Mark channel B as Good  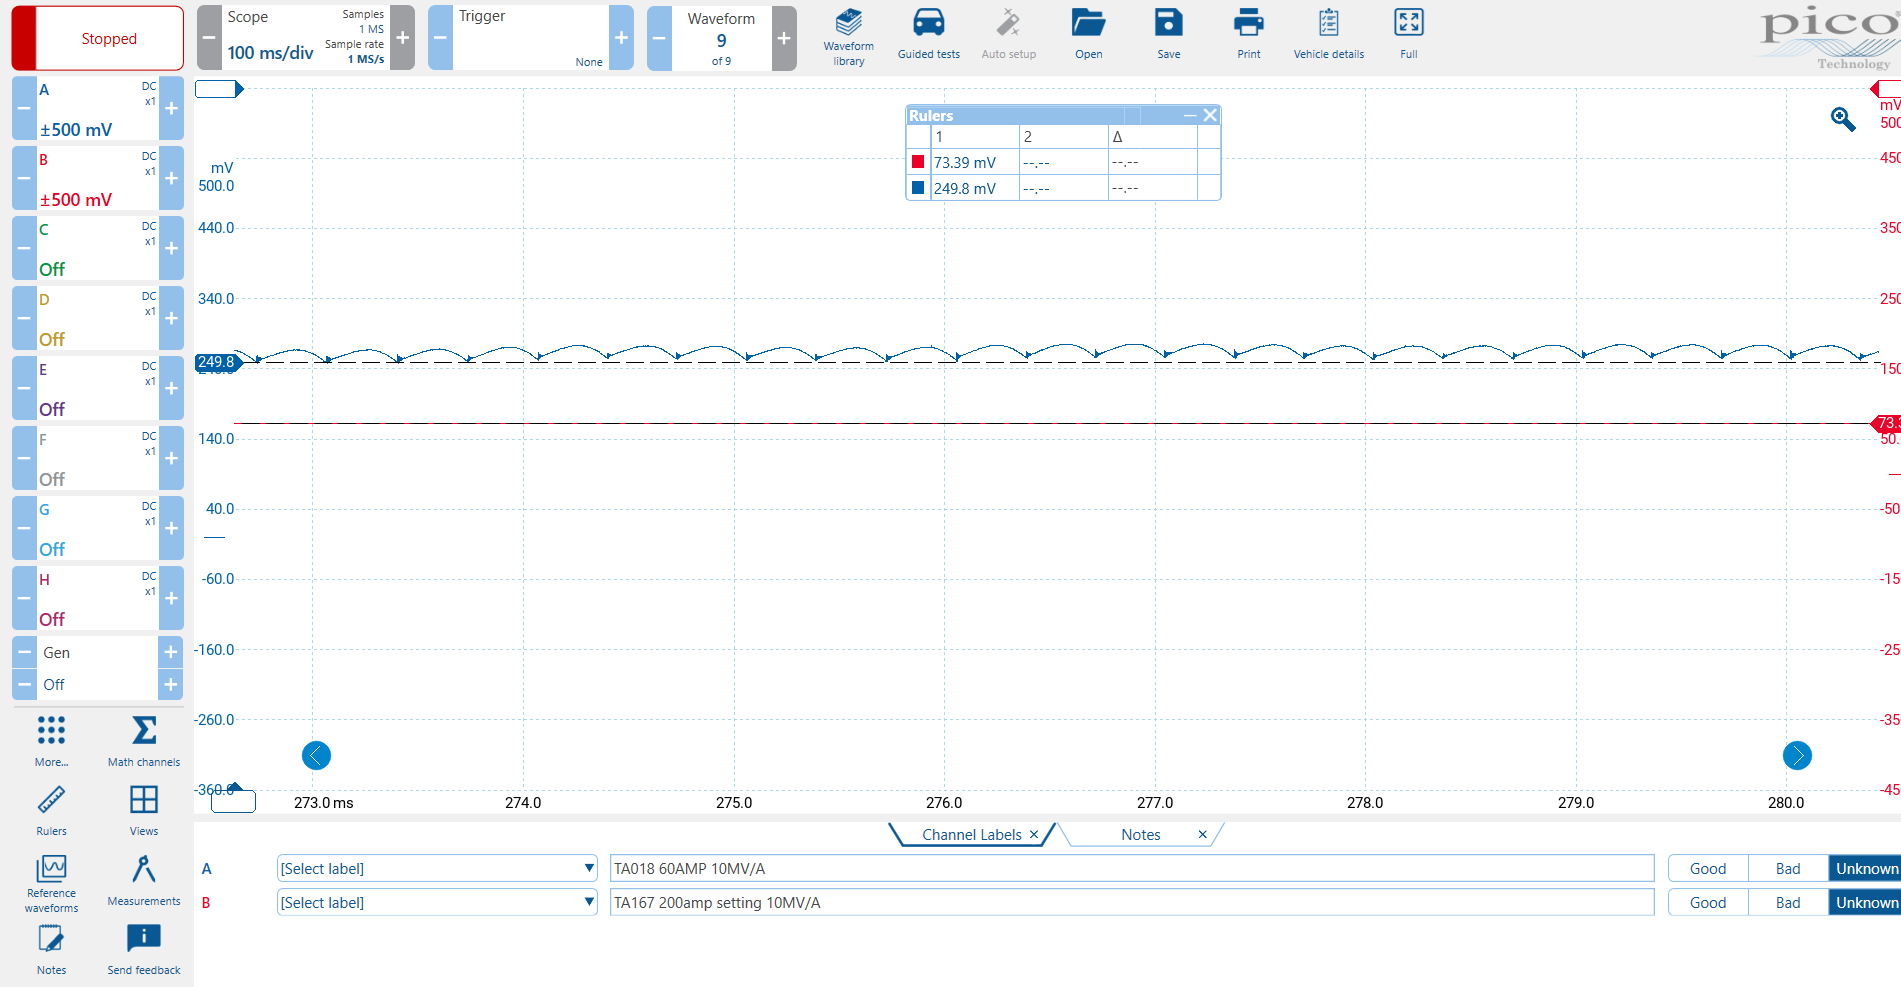(1708, 902)
